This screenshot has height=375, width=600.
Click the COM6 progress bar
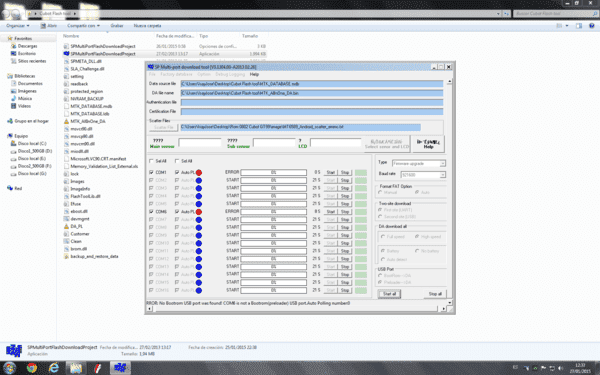[x=273, y=212]
